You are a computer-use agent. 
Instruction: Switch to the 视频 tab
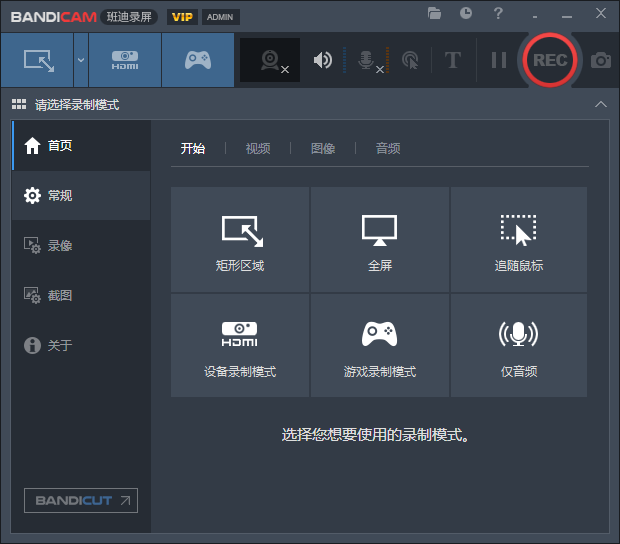[x=258, y=148]
